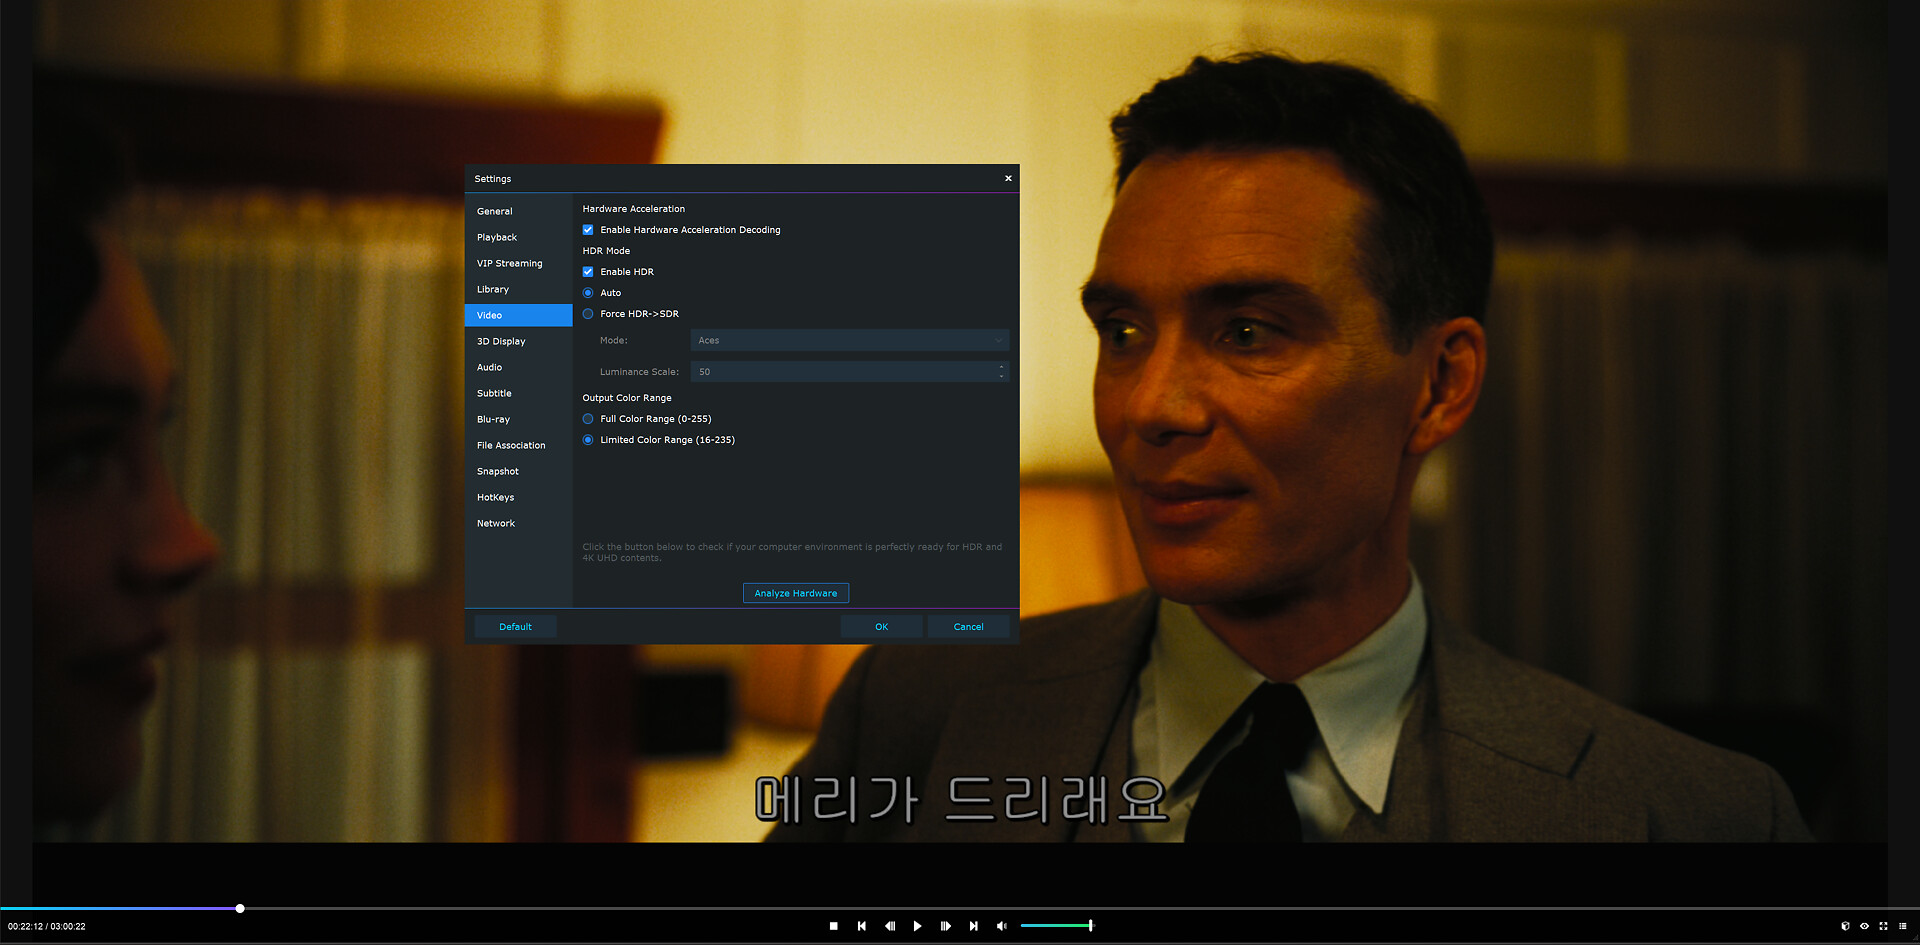Click the Analyze Hardware button
The image size is (1920, 945).
pos(795,594)
